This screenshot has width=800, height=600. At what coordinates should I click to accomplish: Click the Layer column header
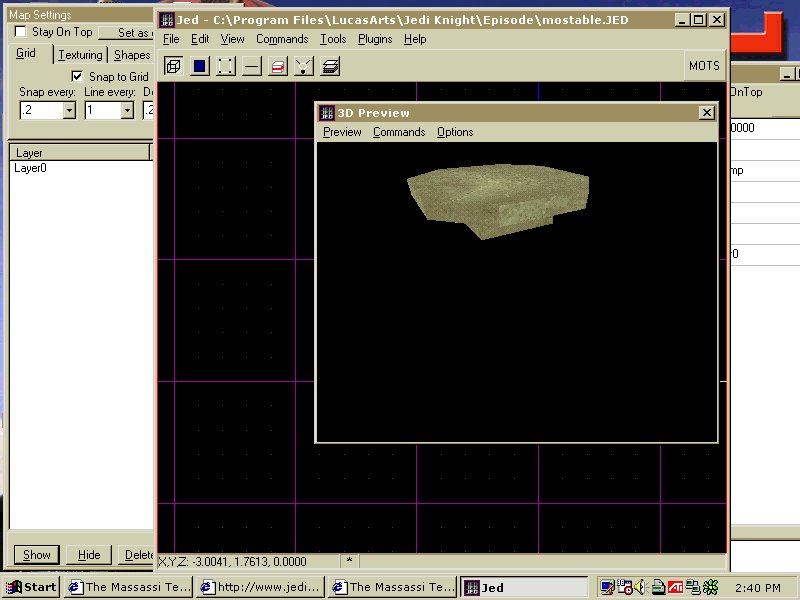coord(80,153)
